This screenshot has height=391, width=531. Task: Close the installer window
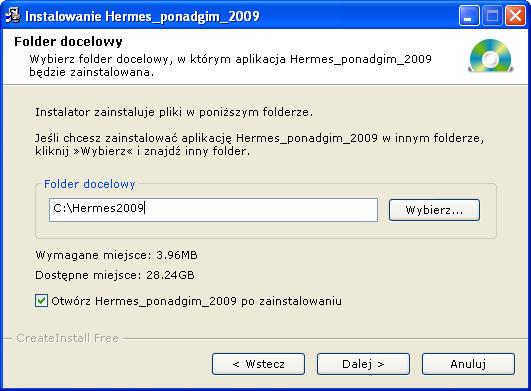click(x=515, y=16)
